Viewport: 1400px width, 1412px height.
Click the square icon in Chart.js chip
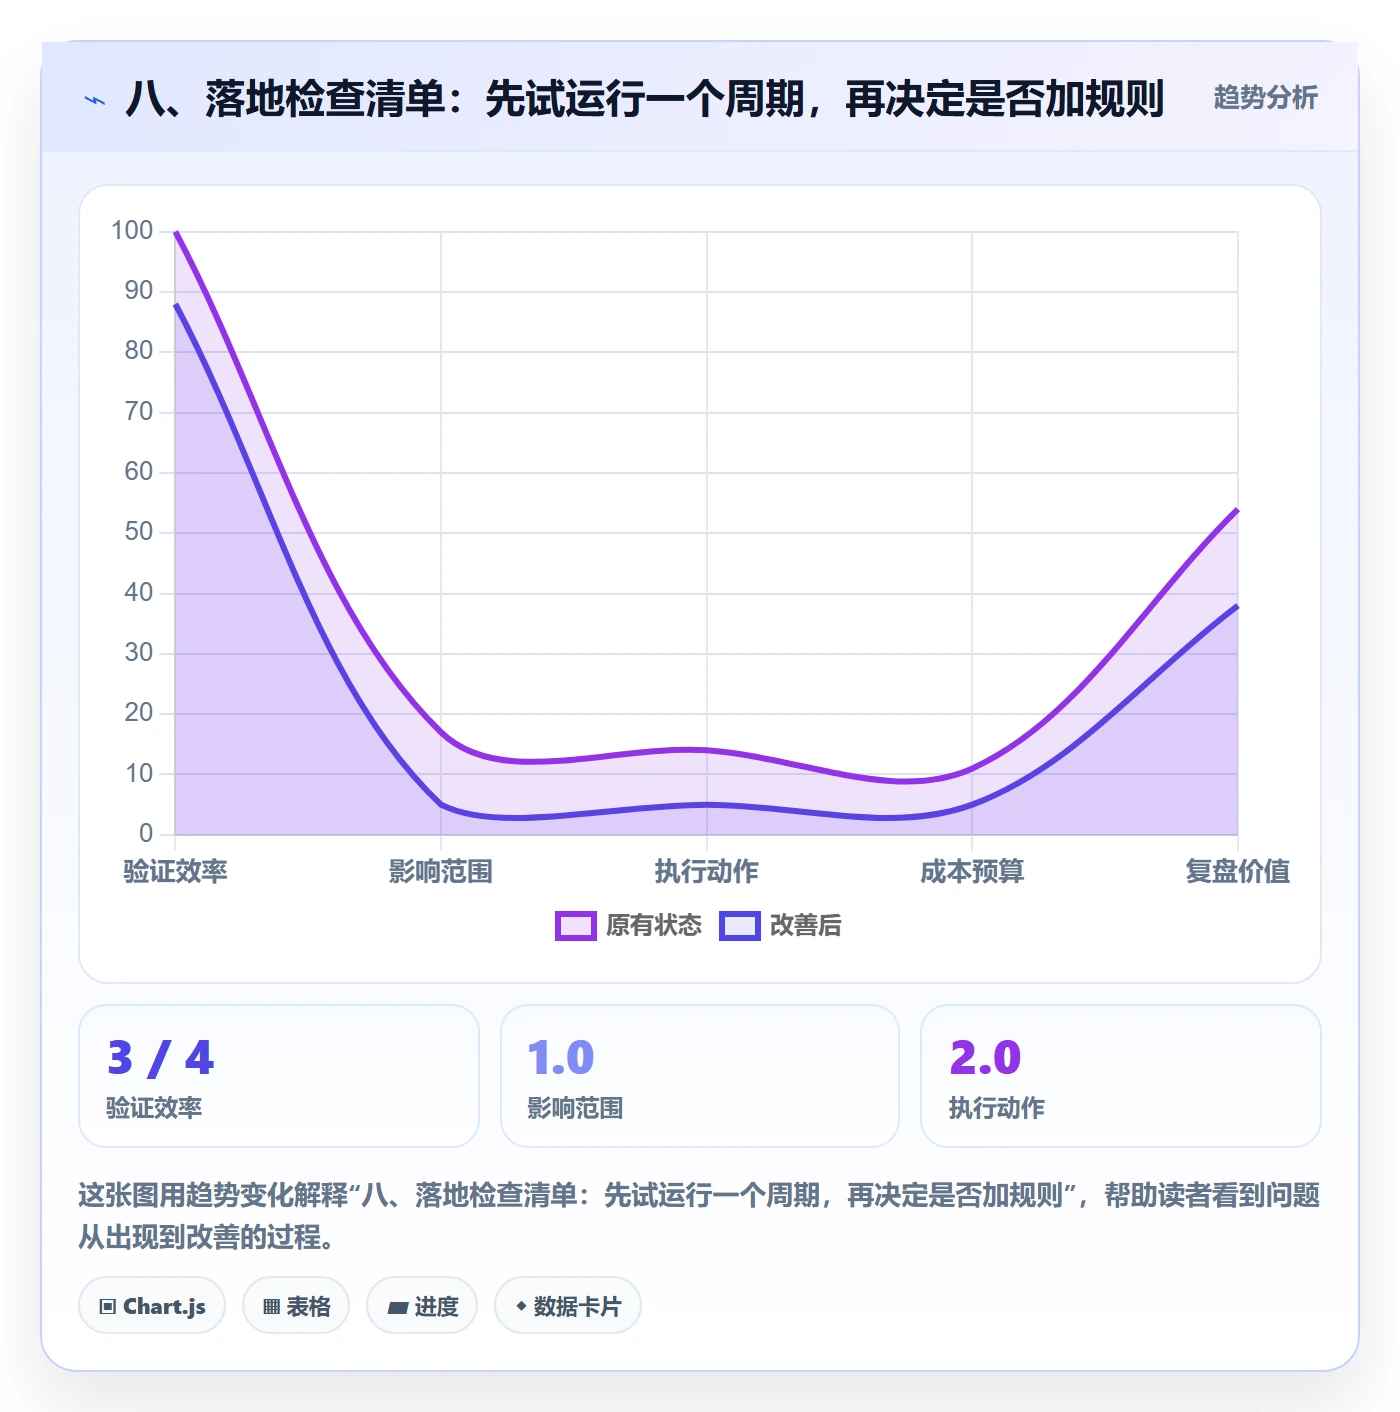pos(108,1306)
